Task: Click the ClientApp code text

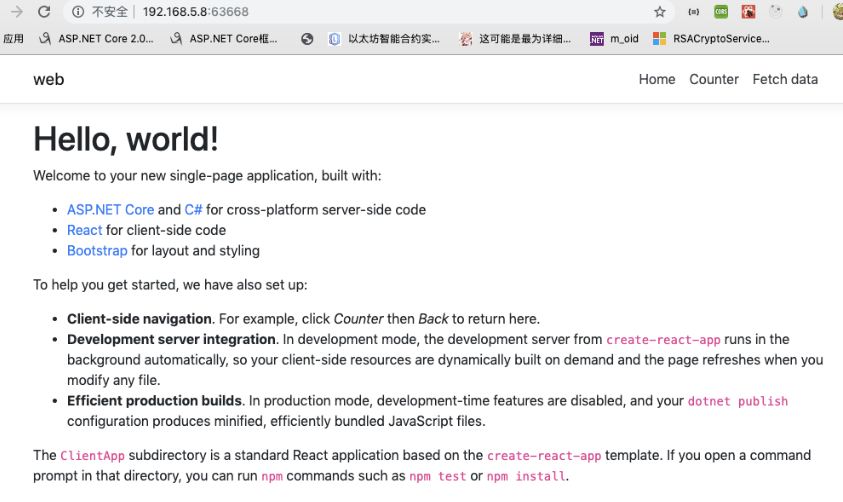Action: [x=92, y=456]
